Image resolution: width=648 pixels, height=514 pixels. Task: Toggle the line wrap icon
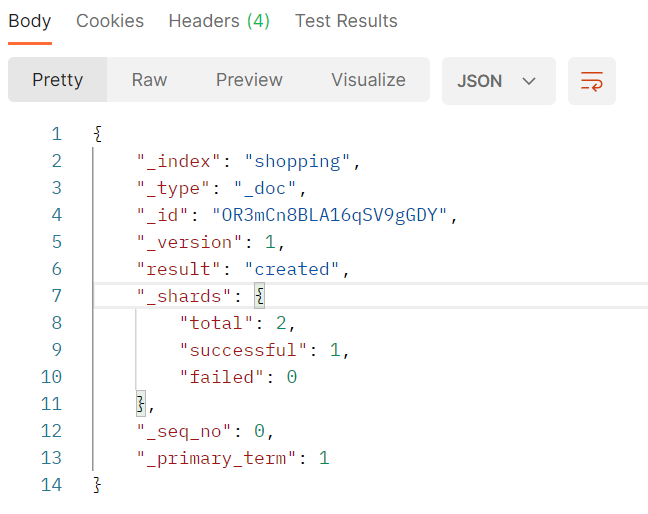[591, 81]
